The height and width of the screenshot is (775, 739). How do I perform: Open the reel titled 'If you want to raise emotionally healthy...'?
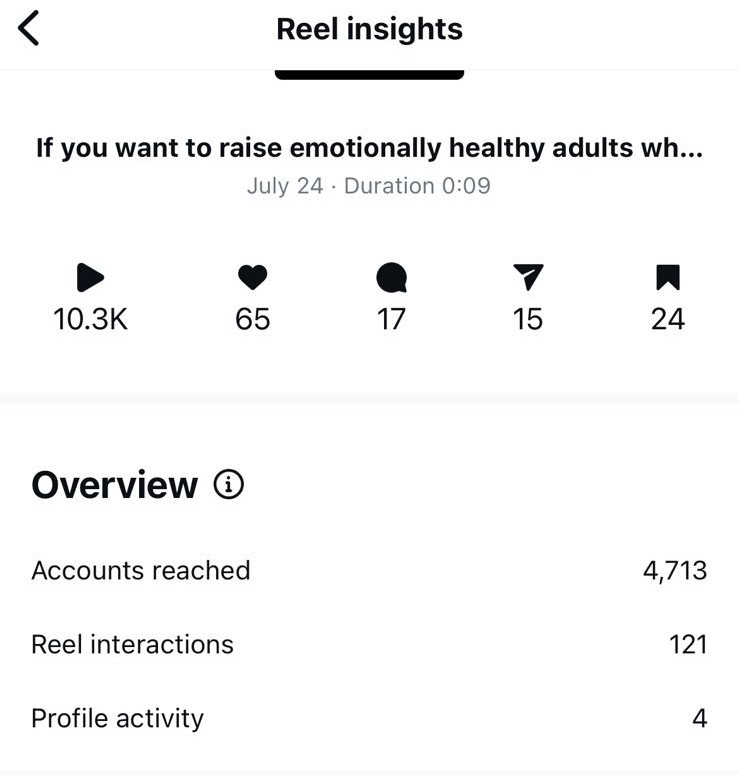[369, 148]
